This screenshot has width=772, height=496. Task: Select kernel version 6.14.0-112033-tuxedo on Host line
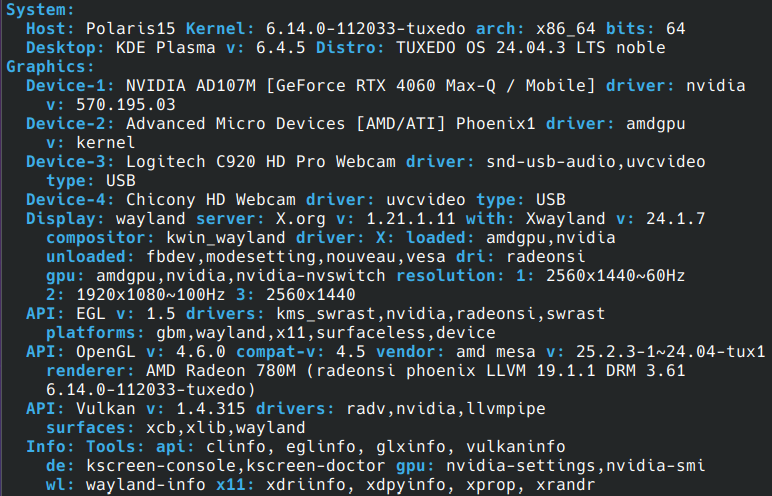tap(365, 29)
